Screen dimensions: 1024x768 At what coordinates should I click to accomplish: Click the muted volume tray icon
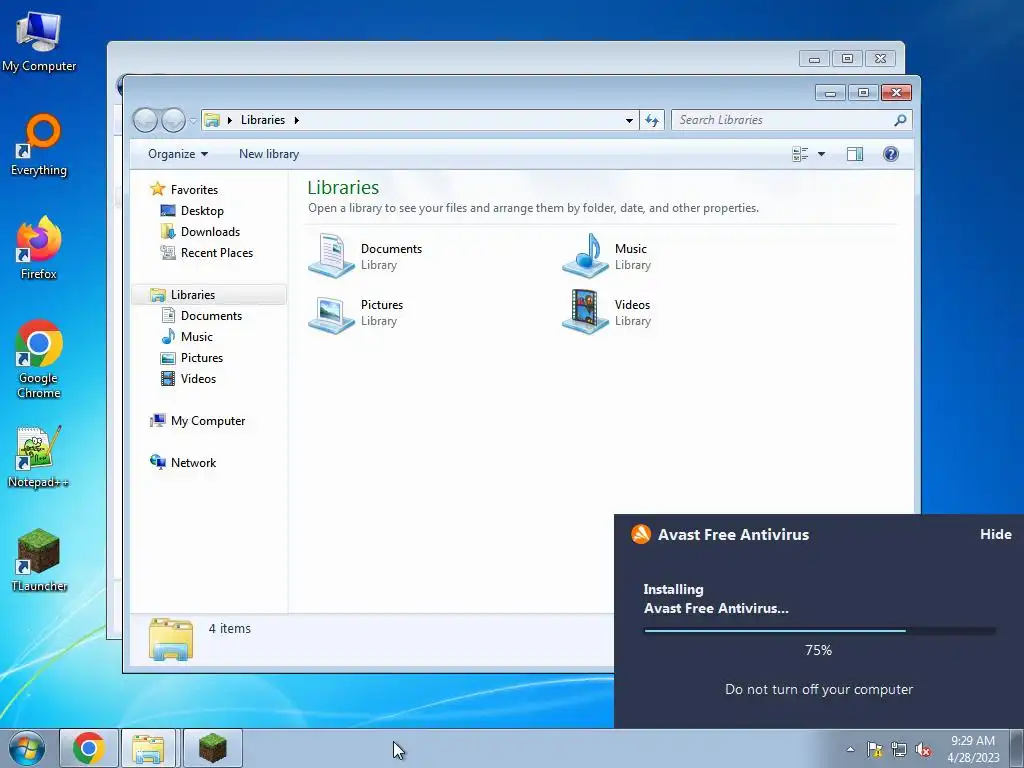tap(923, 749)
